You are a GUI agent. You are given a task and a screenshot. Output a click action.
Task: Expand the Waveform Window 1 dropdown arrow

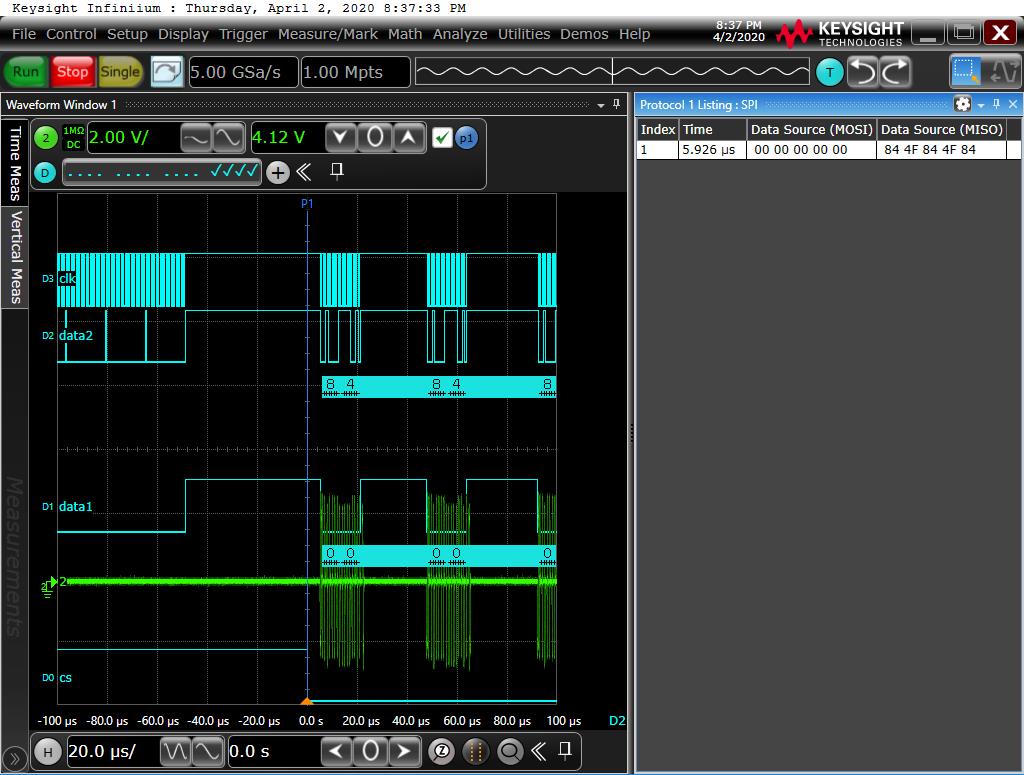coord(601,105)
